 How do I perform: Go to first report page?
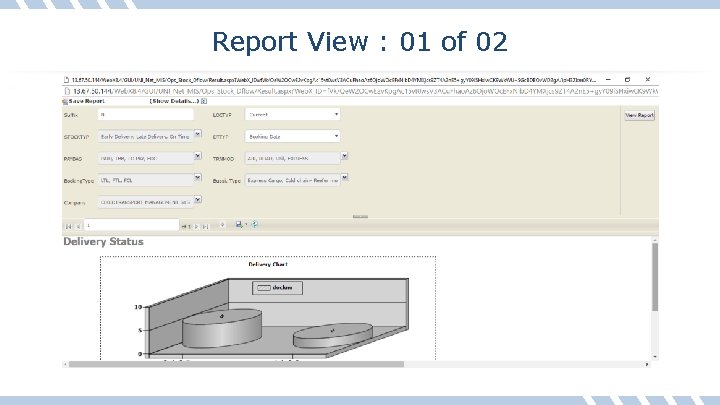[x=69, y=226]
